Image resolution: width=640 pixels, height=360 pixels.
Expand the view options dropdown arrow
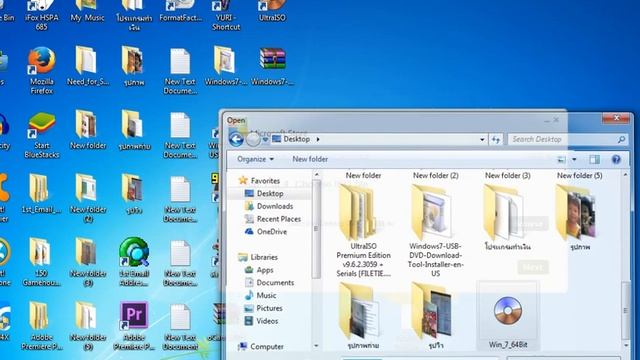[574, 159]
